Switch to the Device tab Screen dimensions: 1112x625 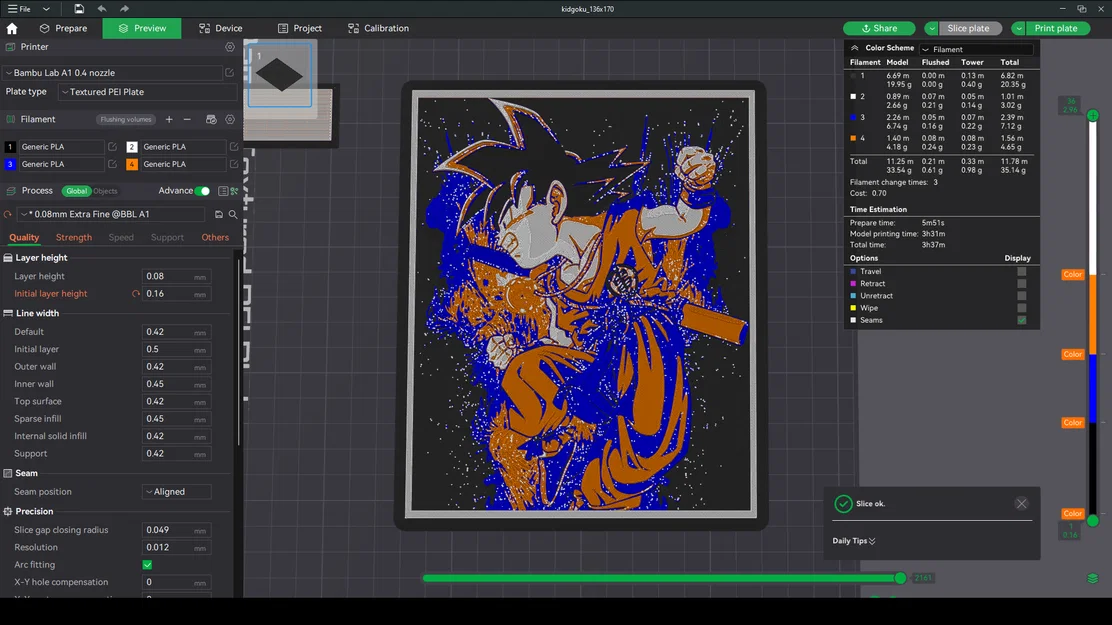(x=221, y=28)
